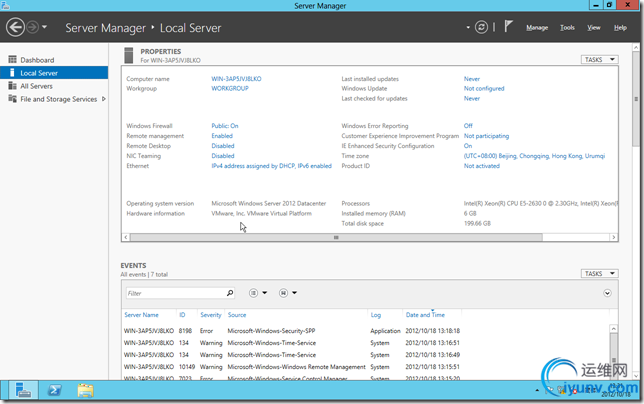Open dropdown arrow beside saved queries

294,293
